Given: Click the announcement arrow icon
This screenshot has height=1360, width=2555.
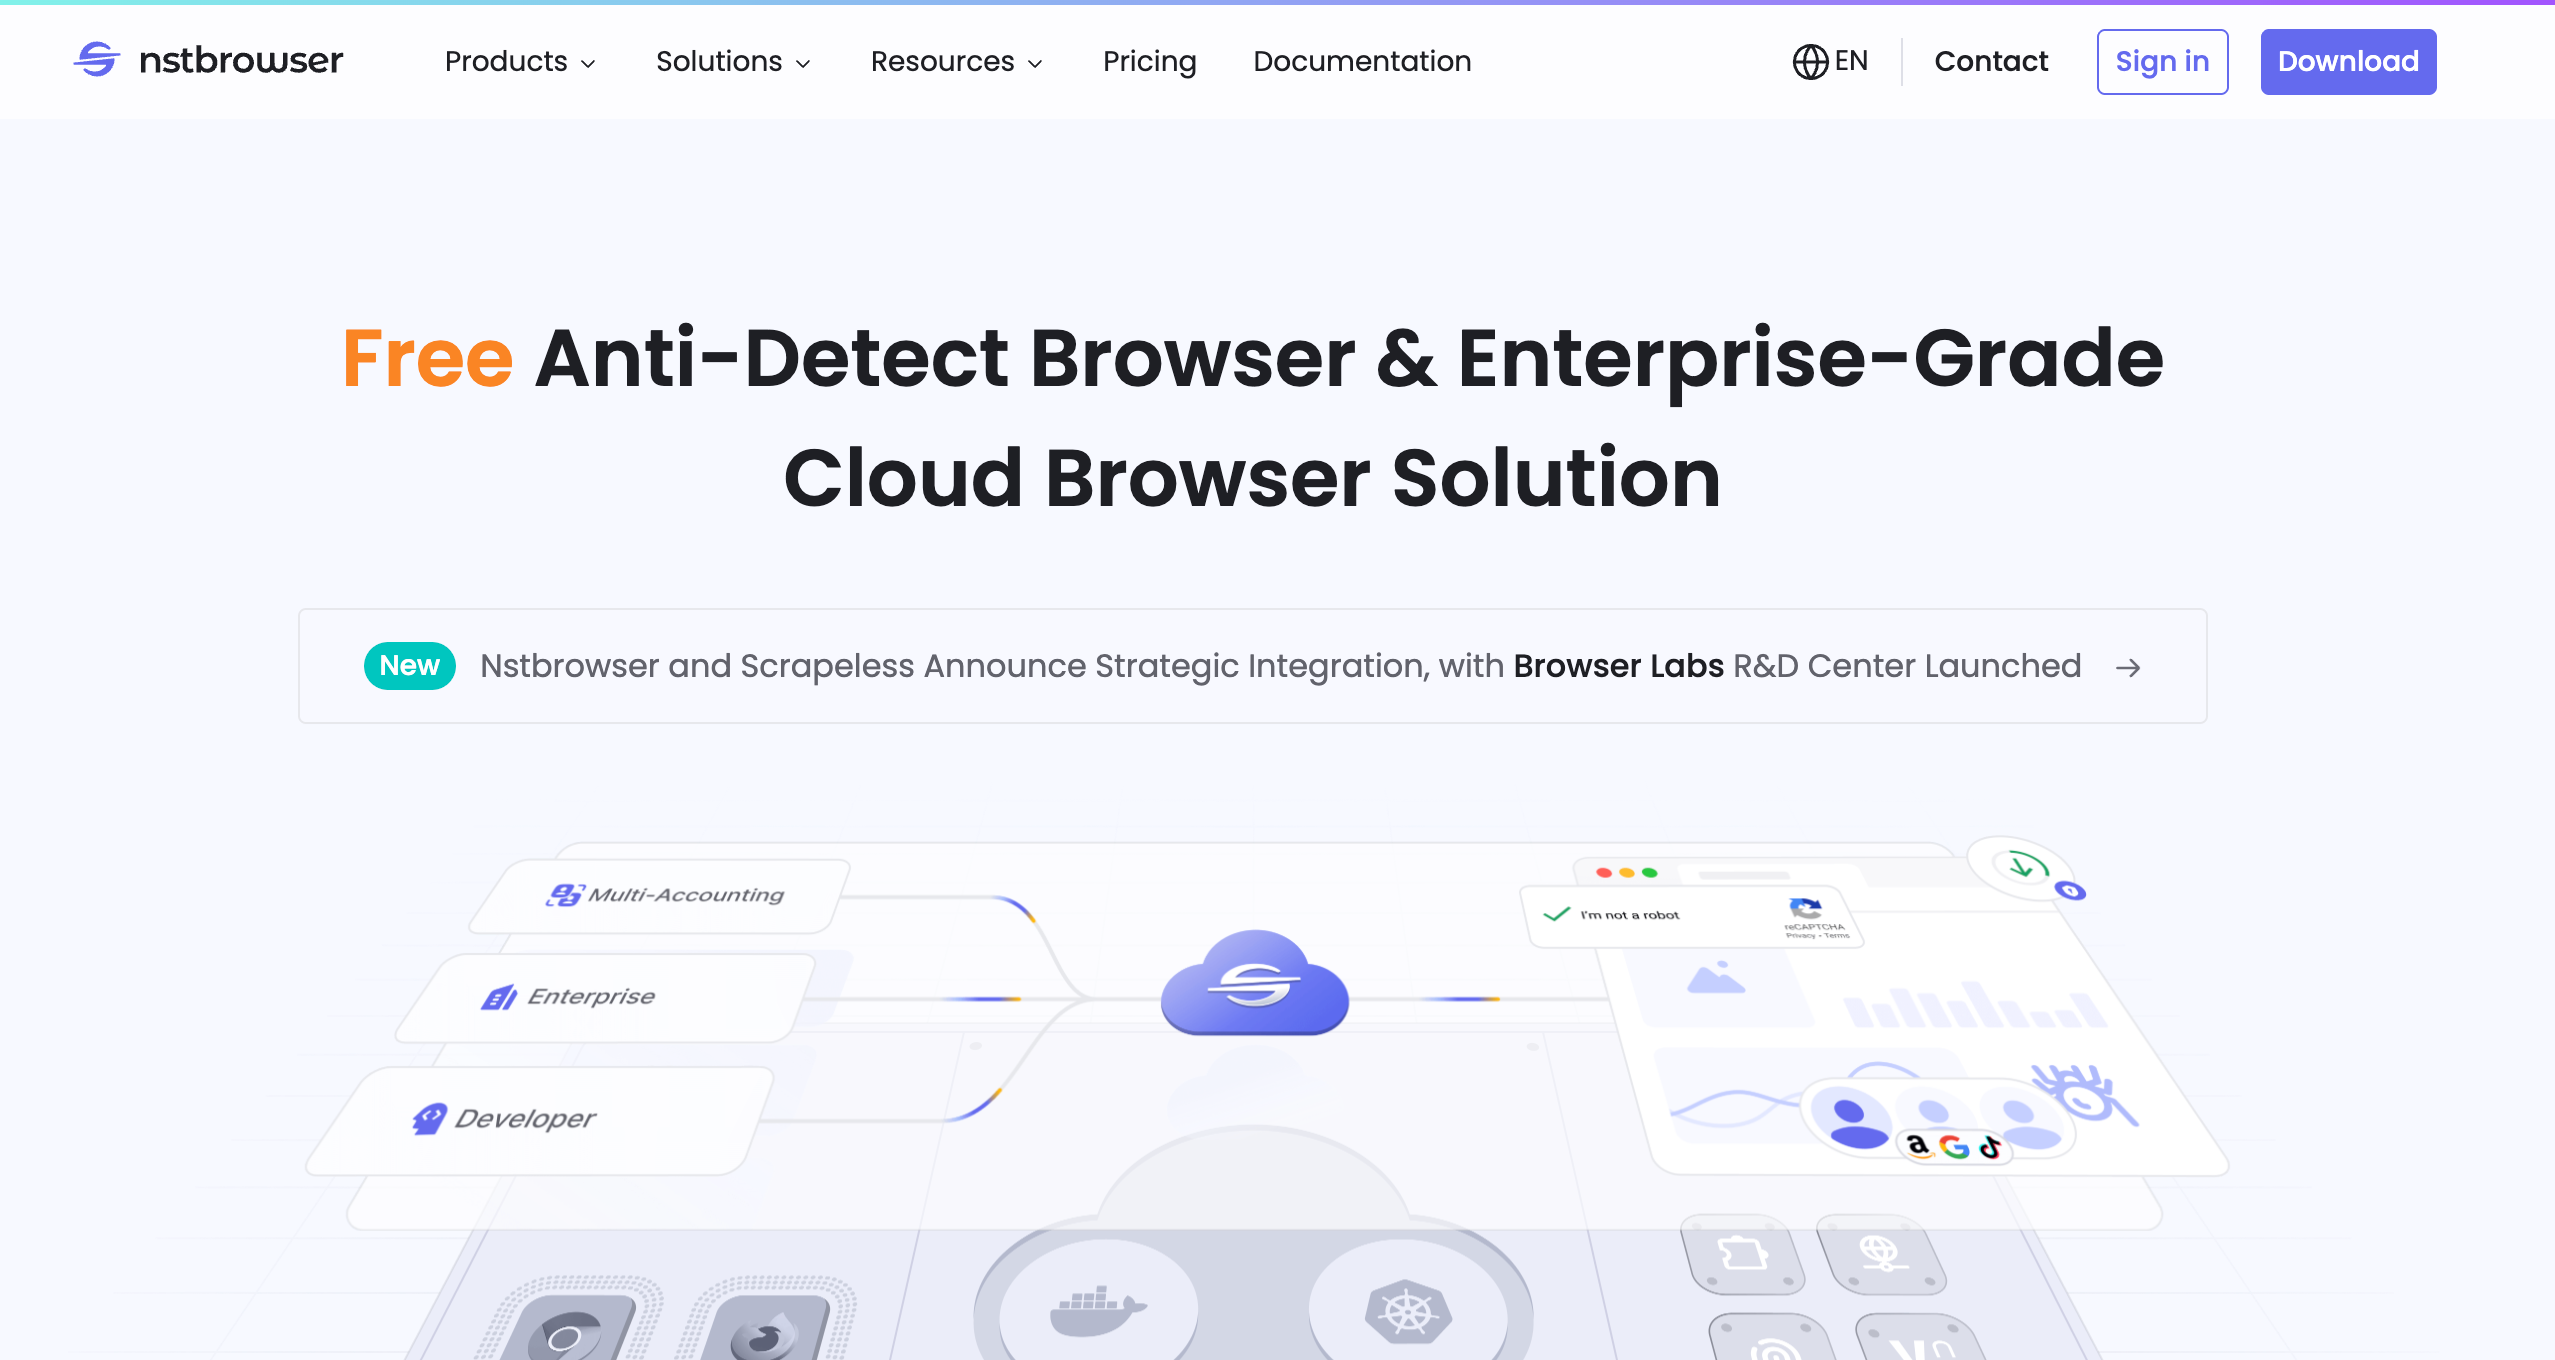Looking at the screenshot, I should [x=2128, y=667].
